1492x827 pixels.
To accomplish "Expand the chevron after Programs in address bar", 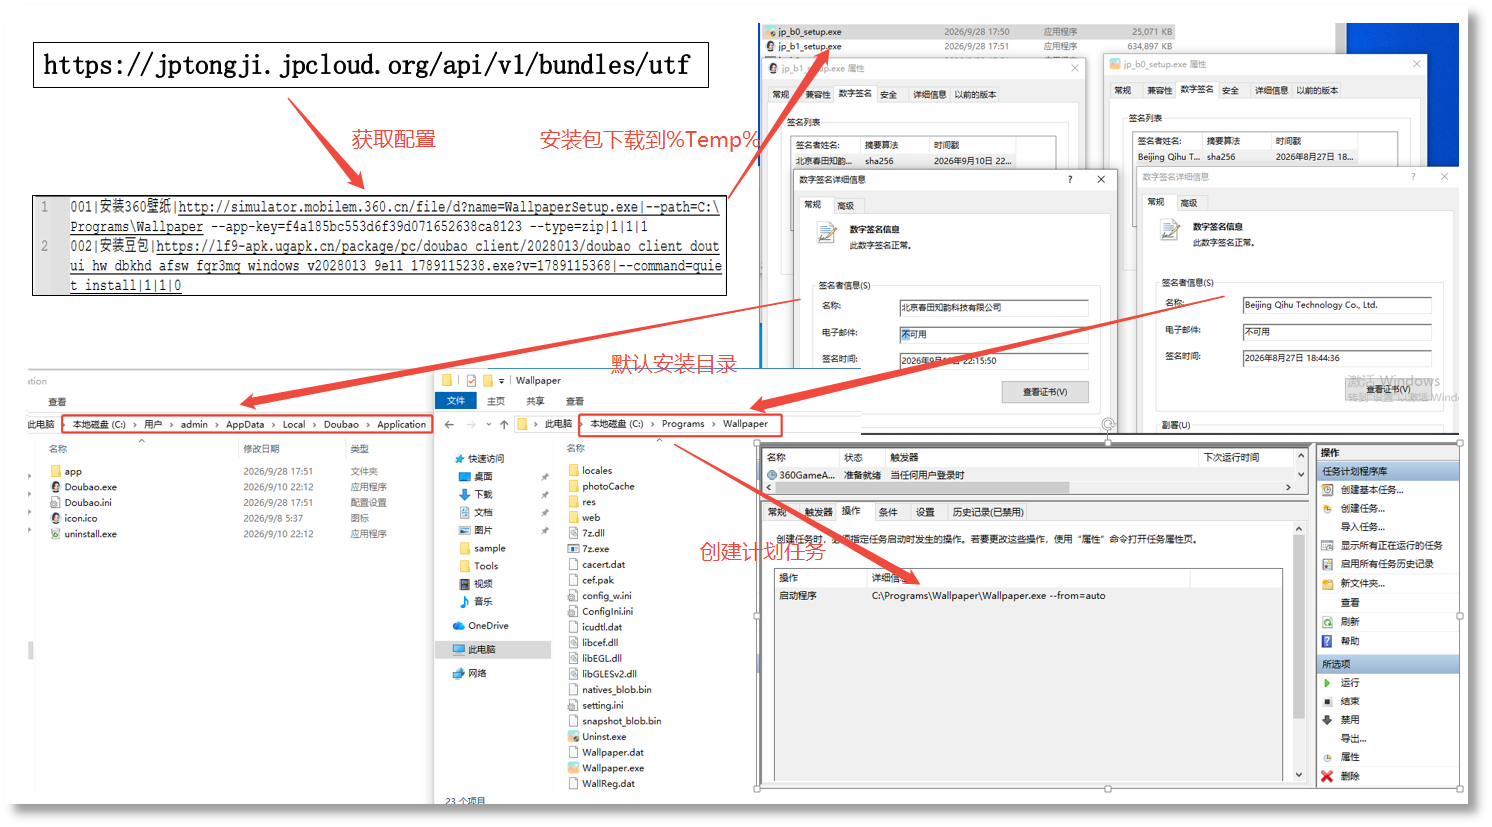I will 714,424.
